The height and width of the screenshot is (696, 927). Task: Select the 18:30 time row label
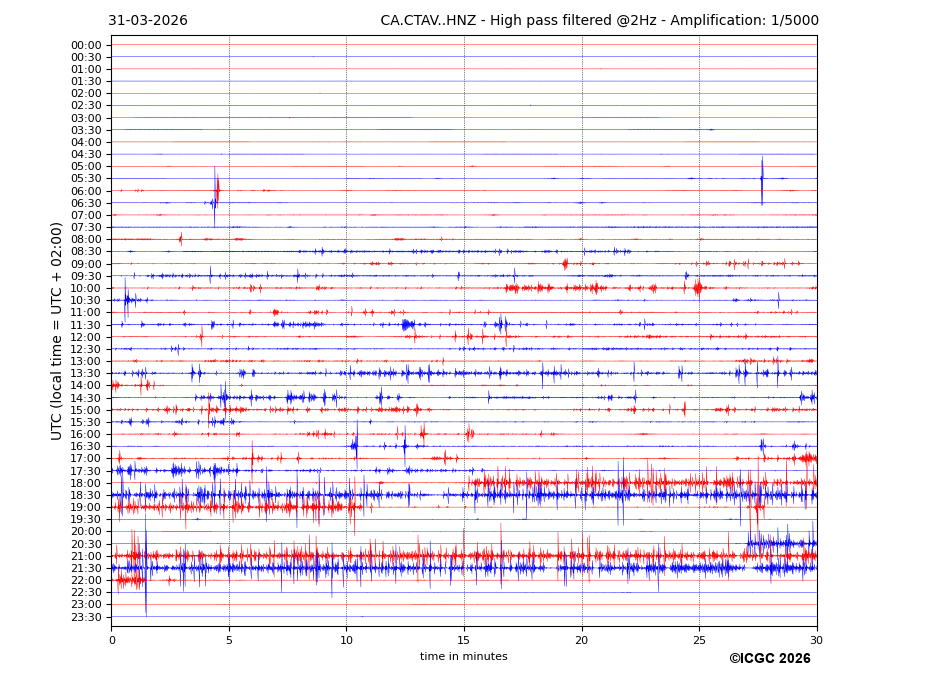point(86,495)
